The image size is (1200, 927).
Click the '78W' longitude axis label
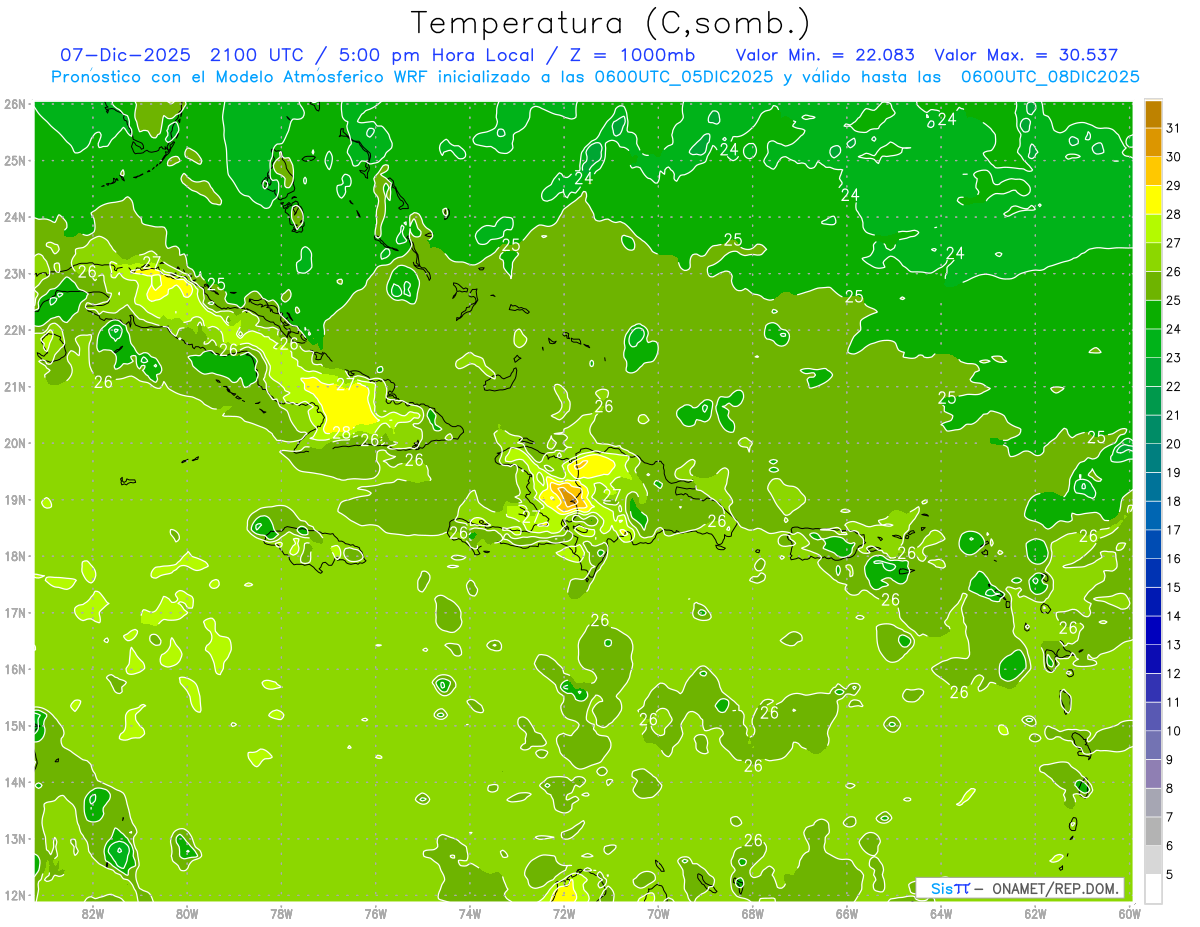tap(281, 913)
